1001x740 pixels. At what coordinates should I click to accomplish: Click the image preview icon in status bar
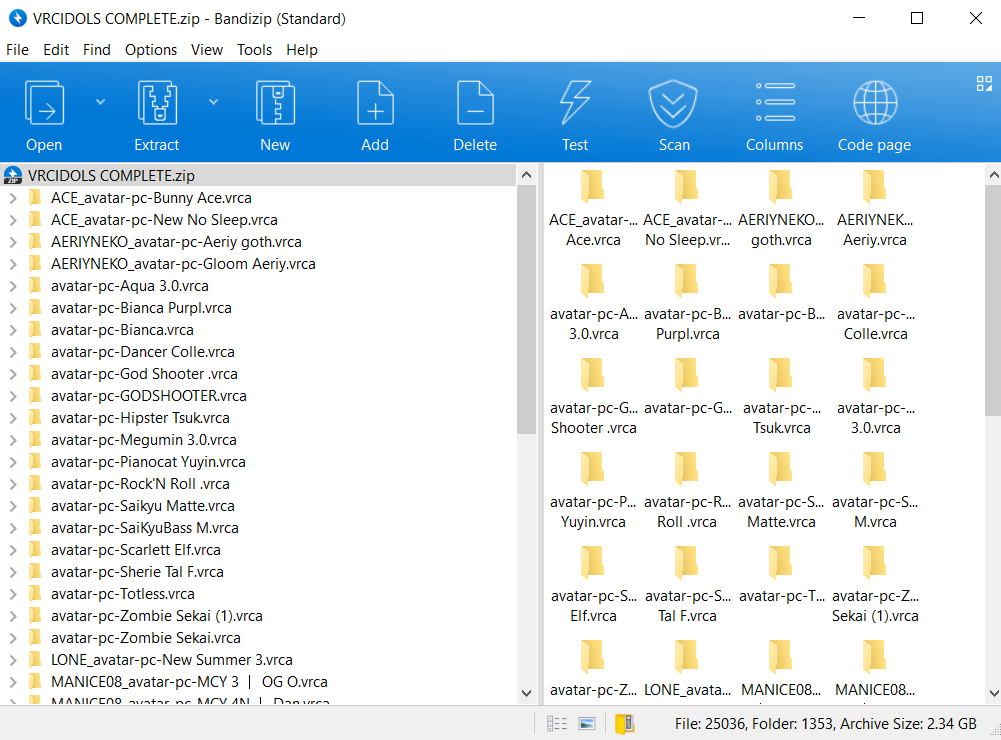click(x=587, y=723)
